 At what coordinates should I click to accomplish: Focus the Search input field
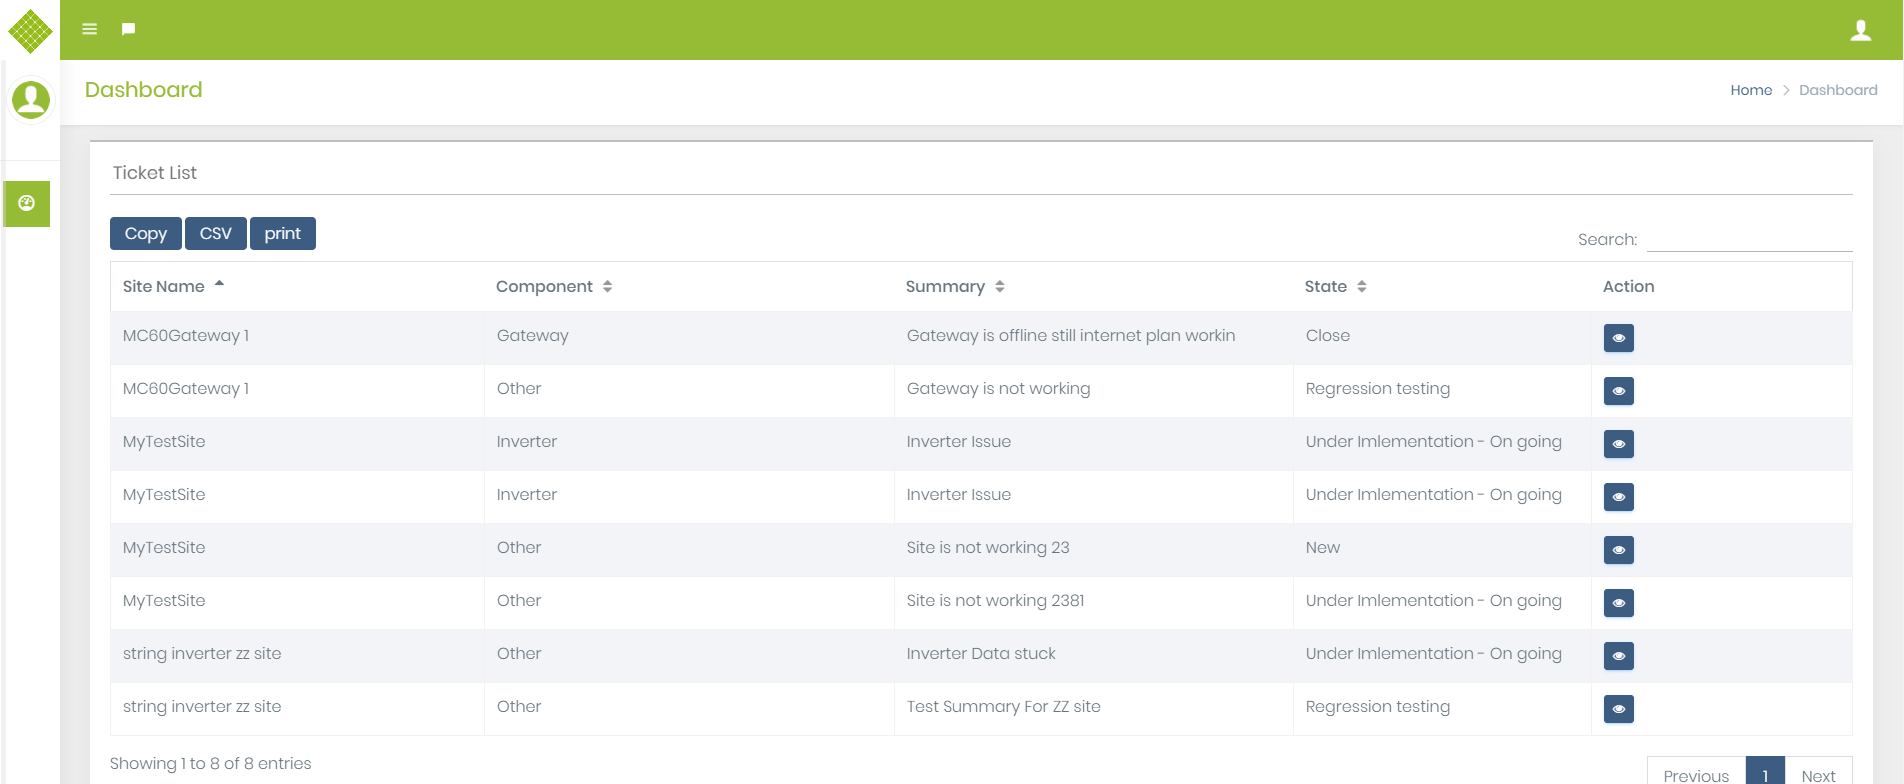[x=1749, y=240]
